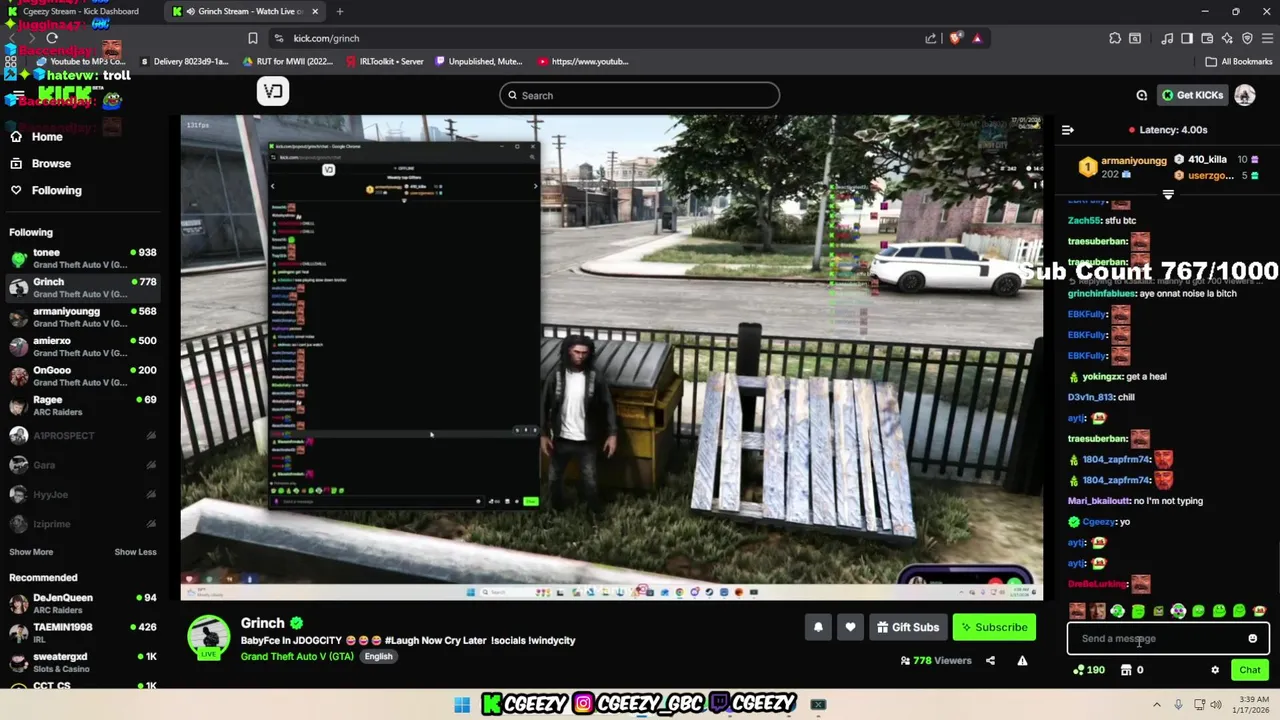Open IRLToolkit Server bookmark
This screenshot has height=720, width=1280.
[x=384, y=61]
